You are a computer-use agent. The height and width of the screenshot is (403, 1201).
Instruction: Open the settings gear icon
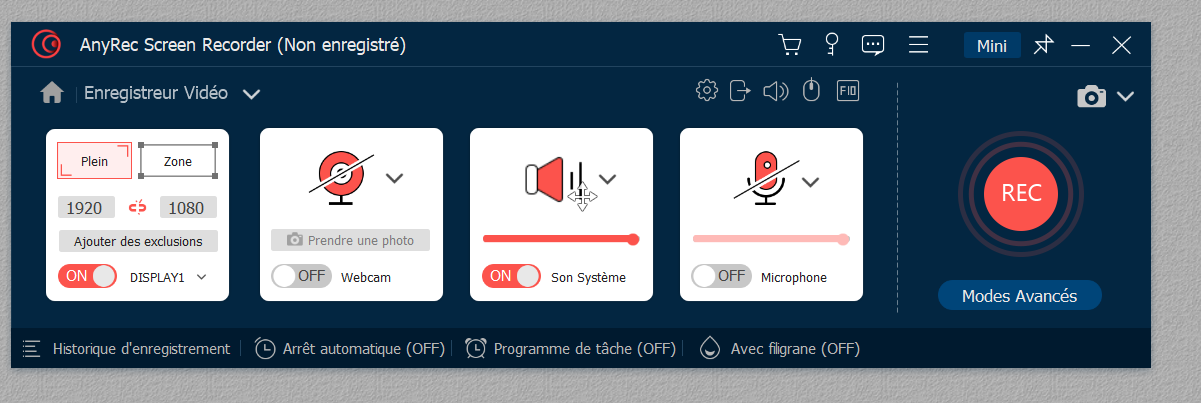(707, 91)
